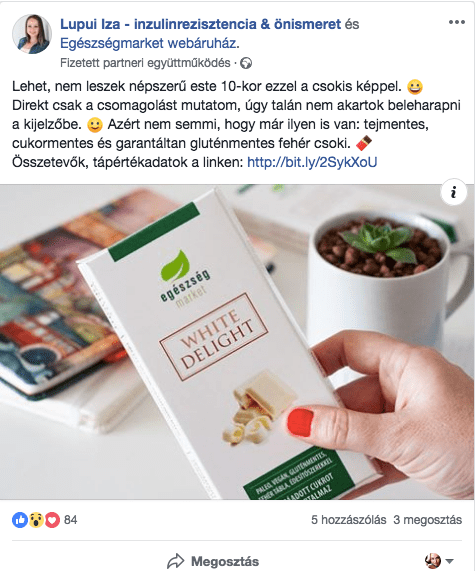The image size is (475, 571).
Task: Open the bit.ly/2SykXoU link
Action: pyautogui.click(x=312, y=162)
